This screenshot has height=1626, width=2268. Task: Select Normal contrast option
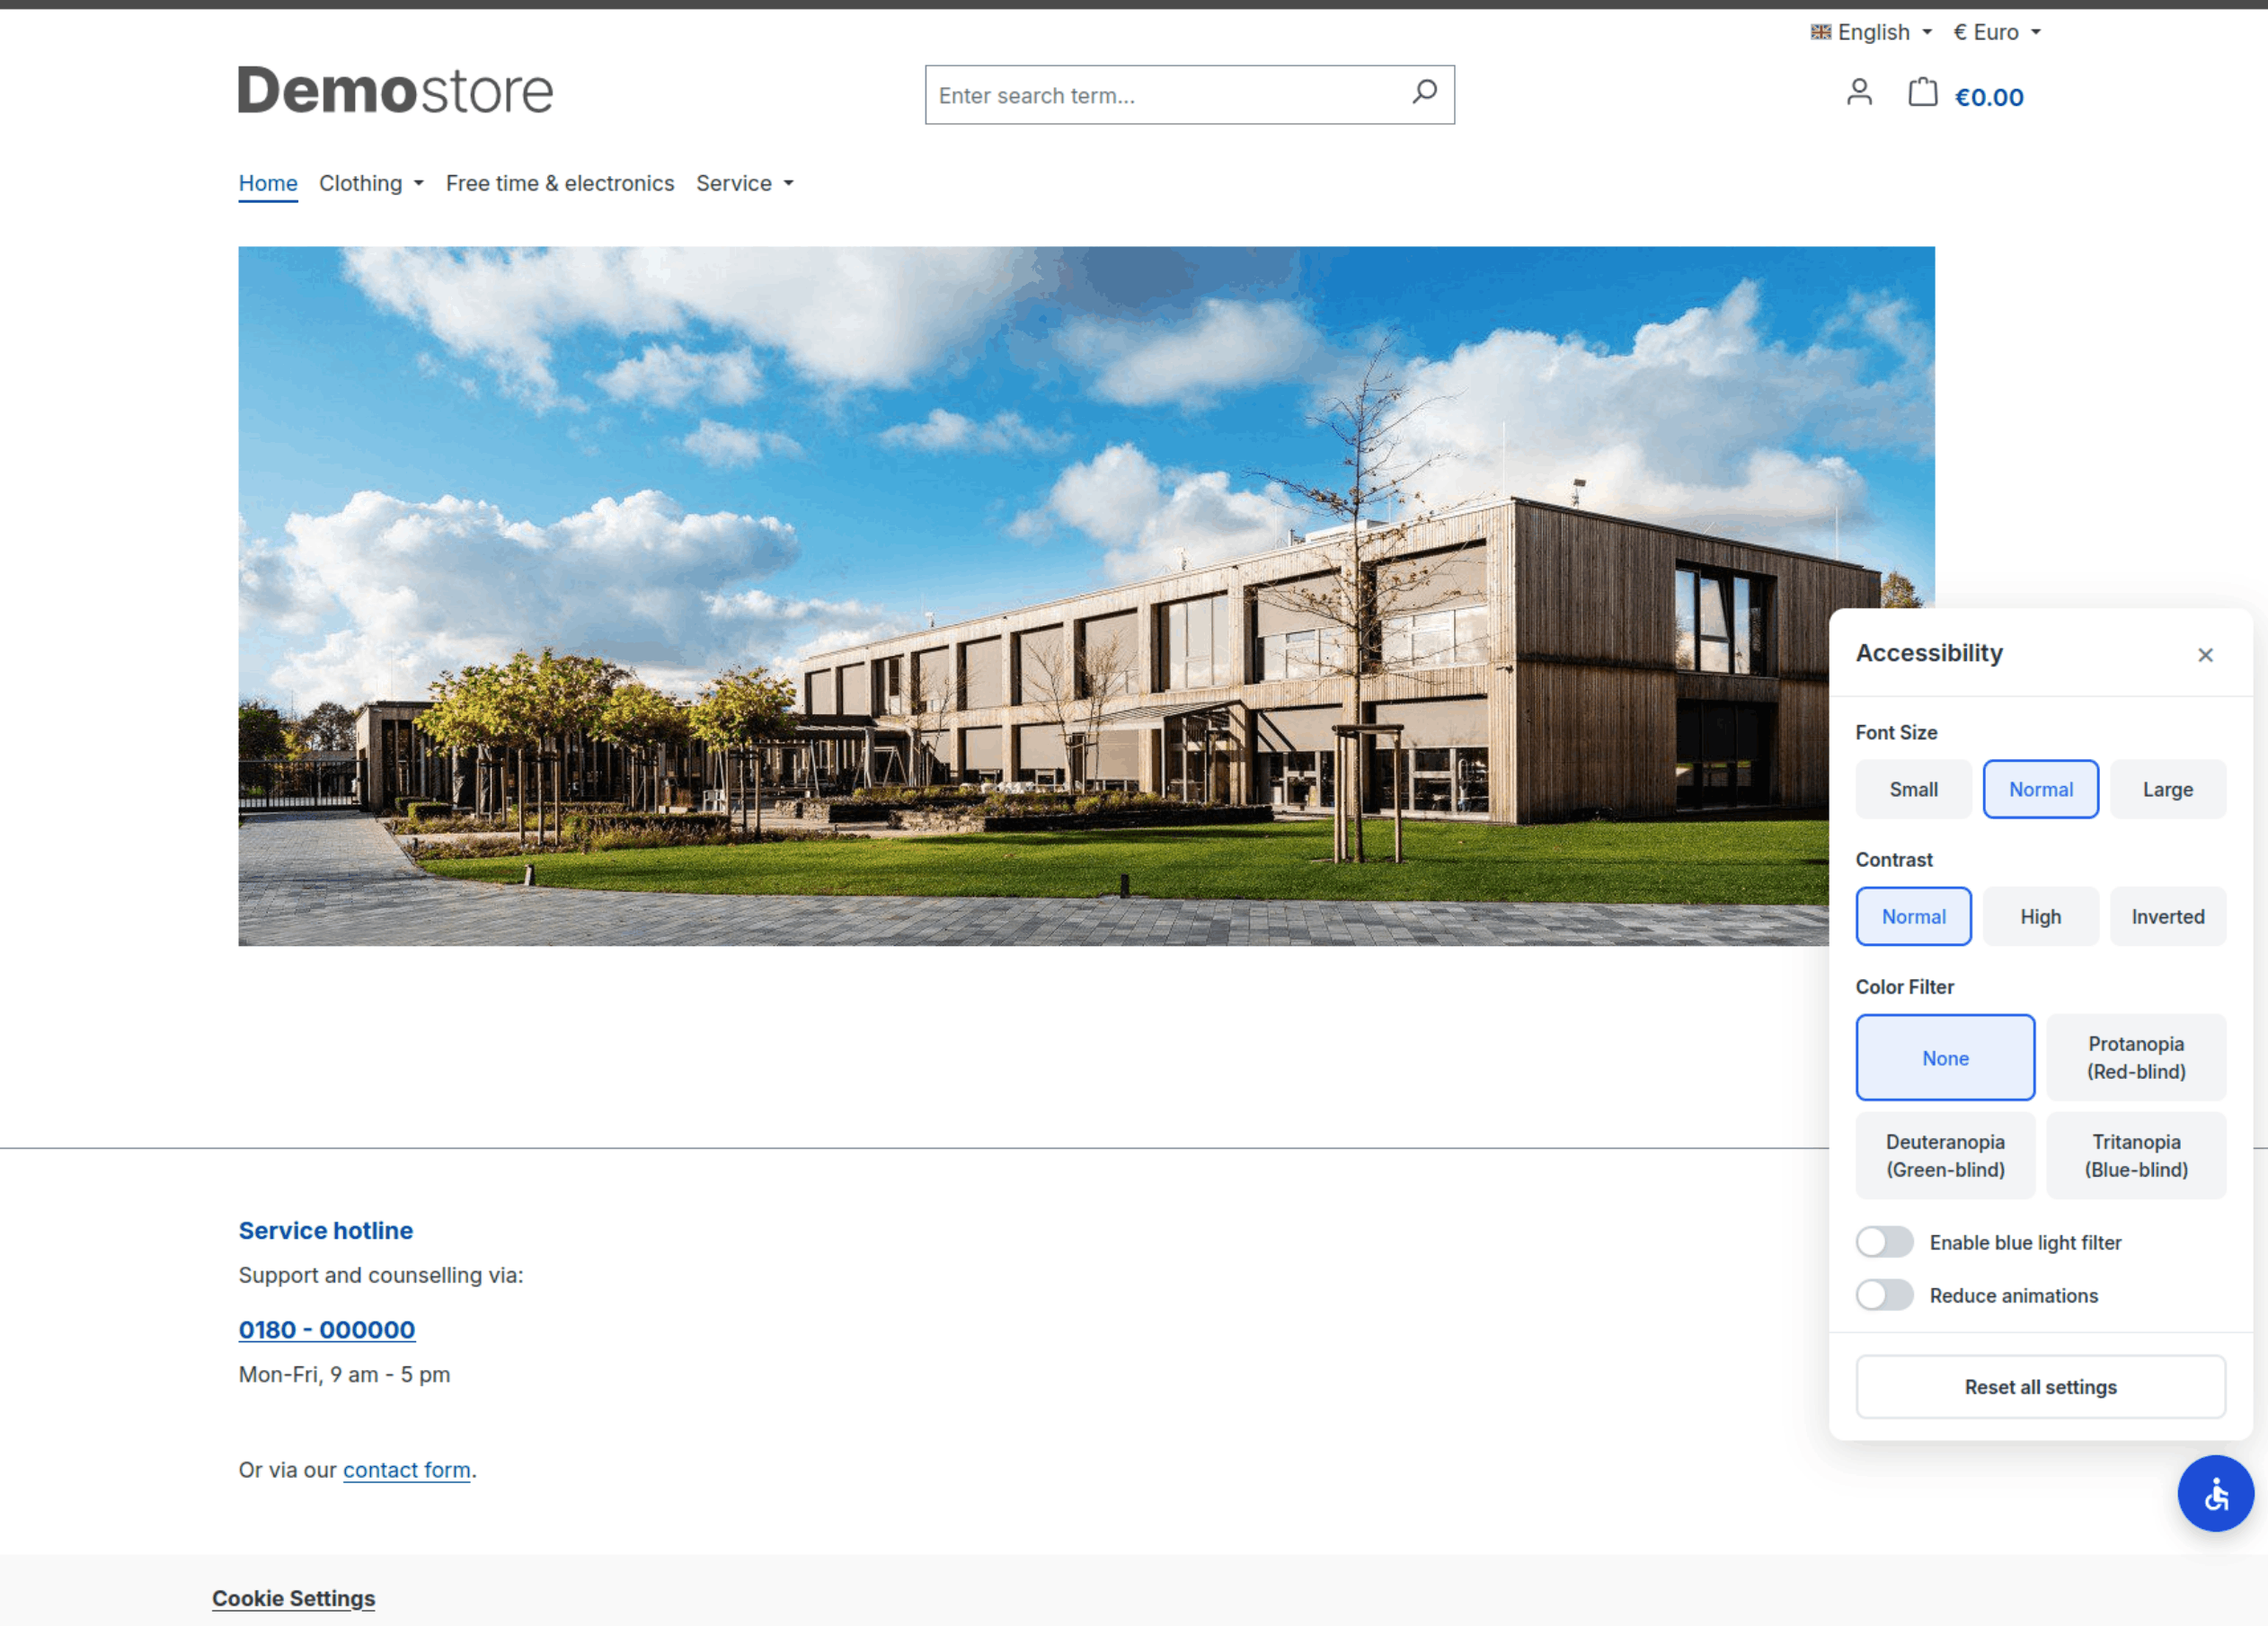[1913, 916]
